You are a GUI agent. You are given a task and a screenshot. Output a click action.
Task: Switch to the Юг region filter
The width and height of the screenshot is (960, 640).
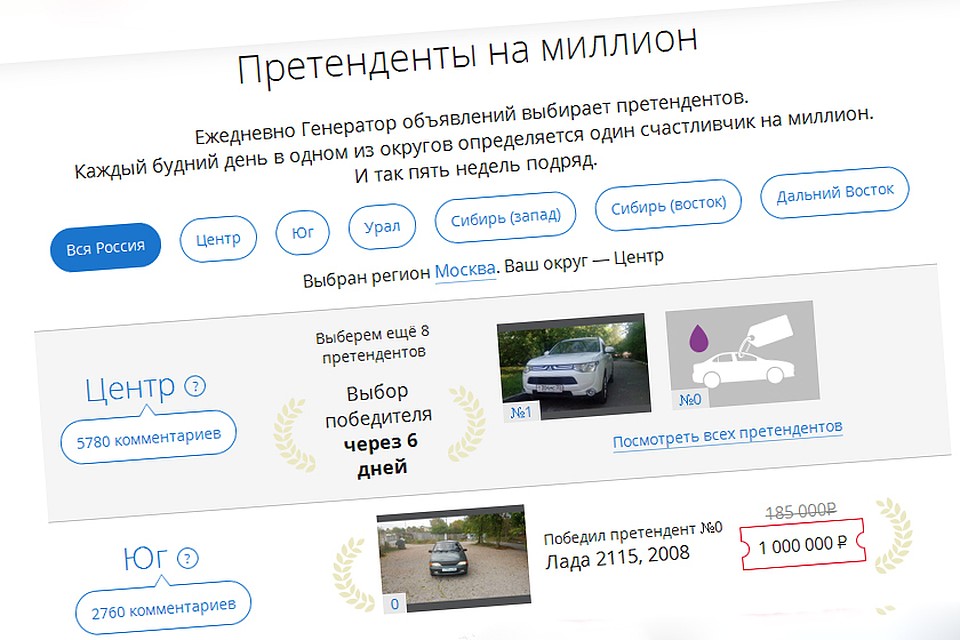pyautogui.click(x=302, y=232)
